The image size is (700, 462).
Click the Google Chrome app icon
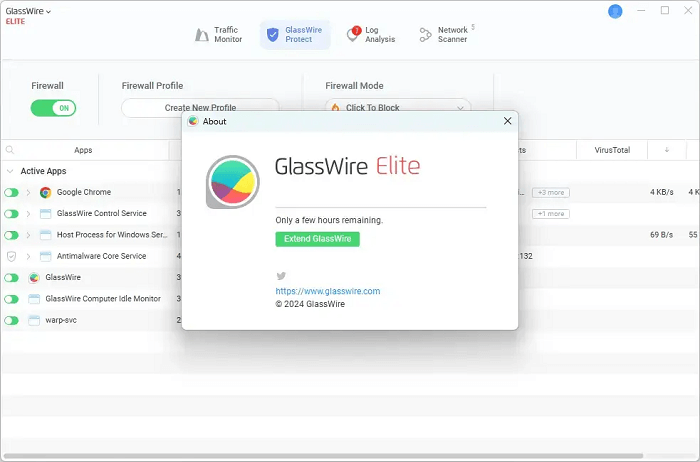tap(45, 192)
